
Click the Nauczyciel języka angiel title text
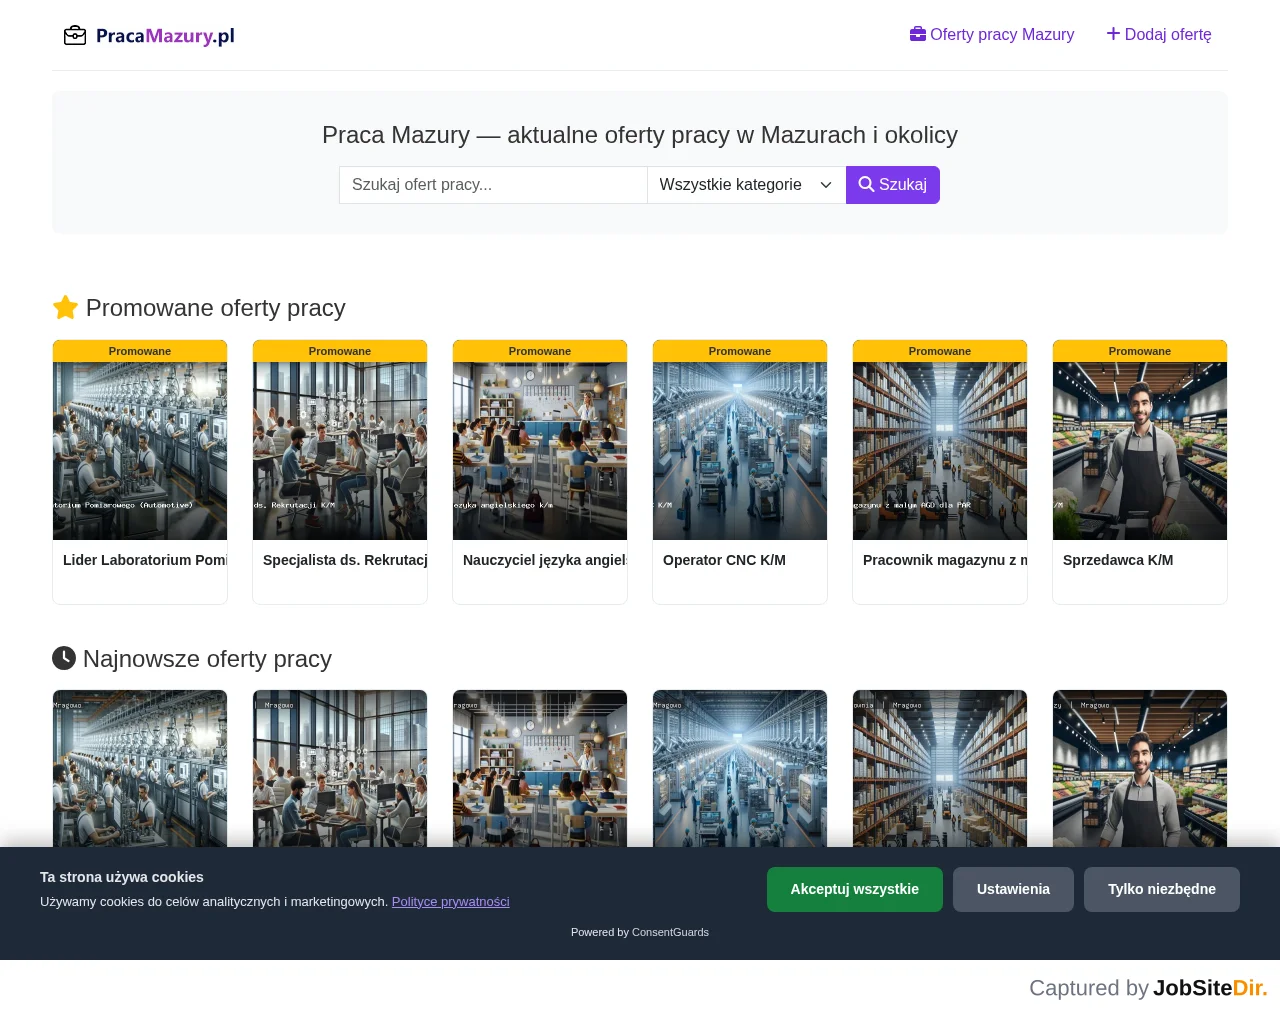coord(545,560)
